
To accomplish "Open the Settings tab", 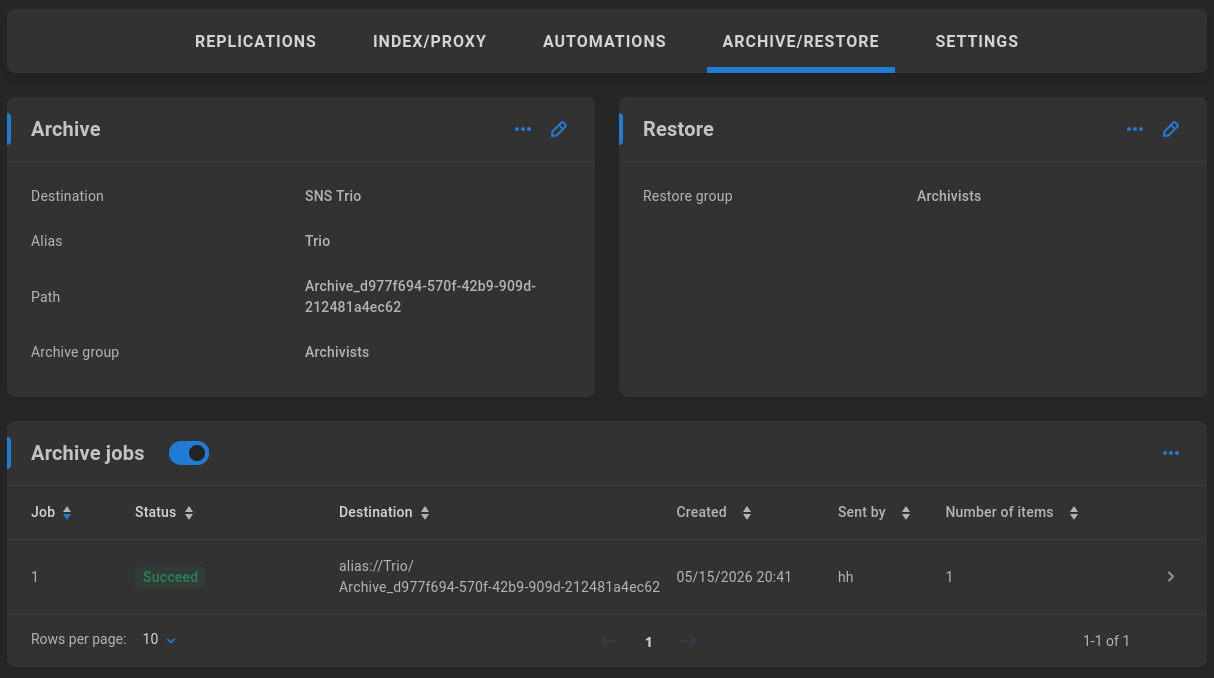I will click(x=977, y=41).
